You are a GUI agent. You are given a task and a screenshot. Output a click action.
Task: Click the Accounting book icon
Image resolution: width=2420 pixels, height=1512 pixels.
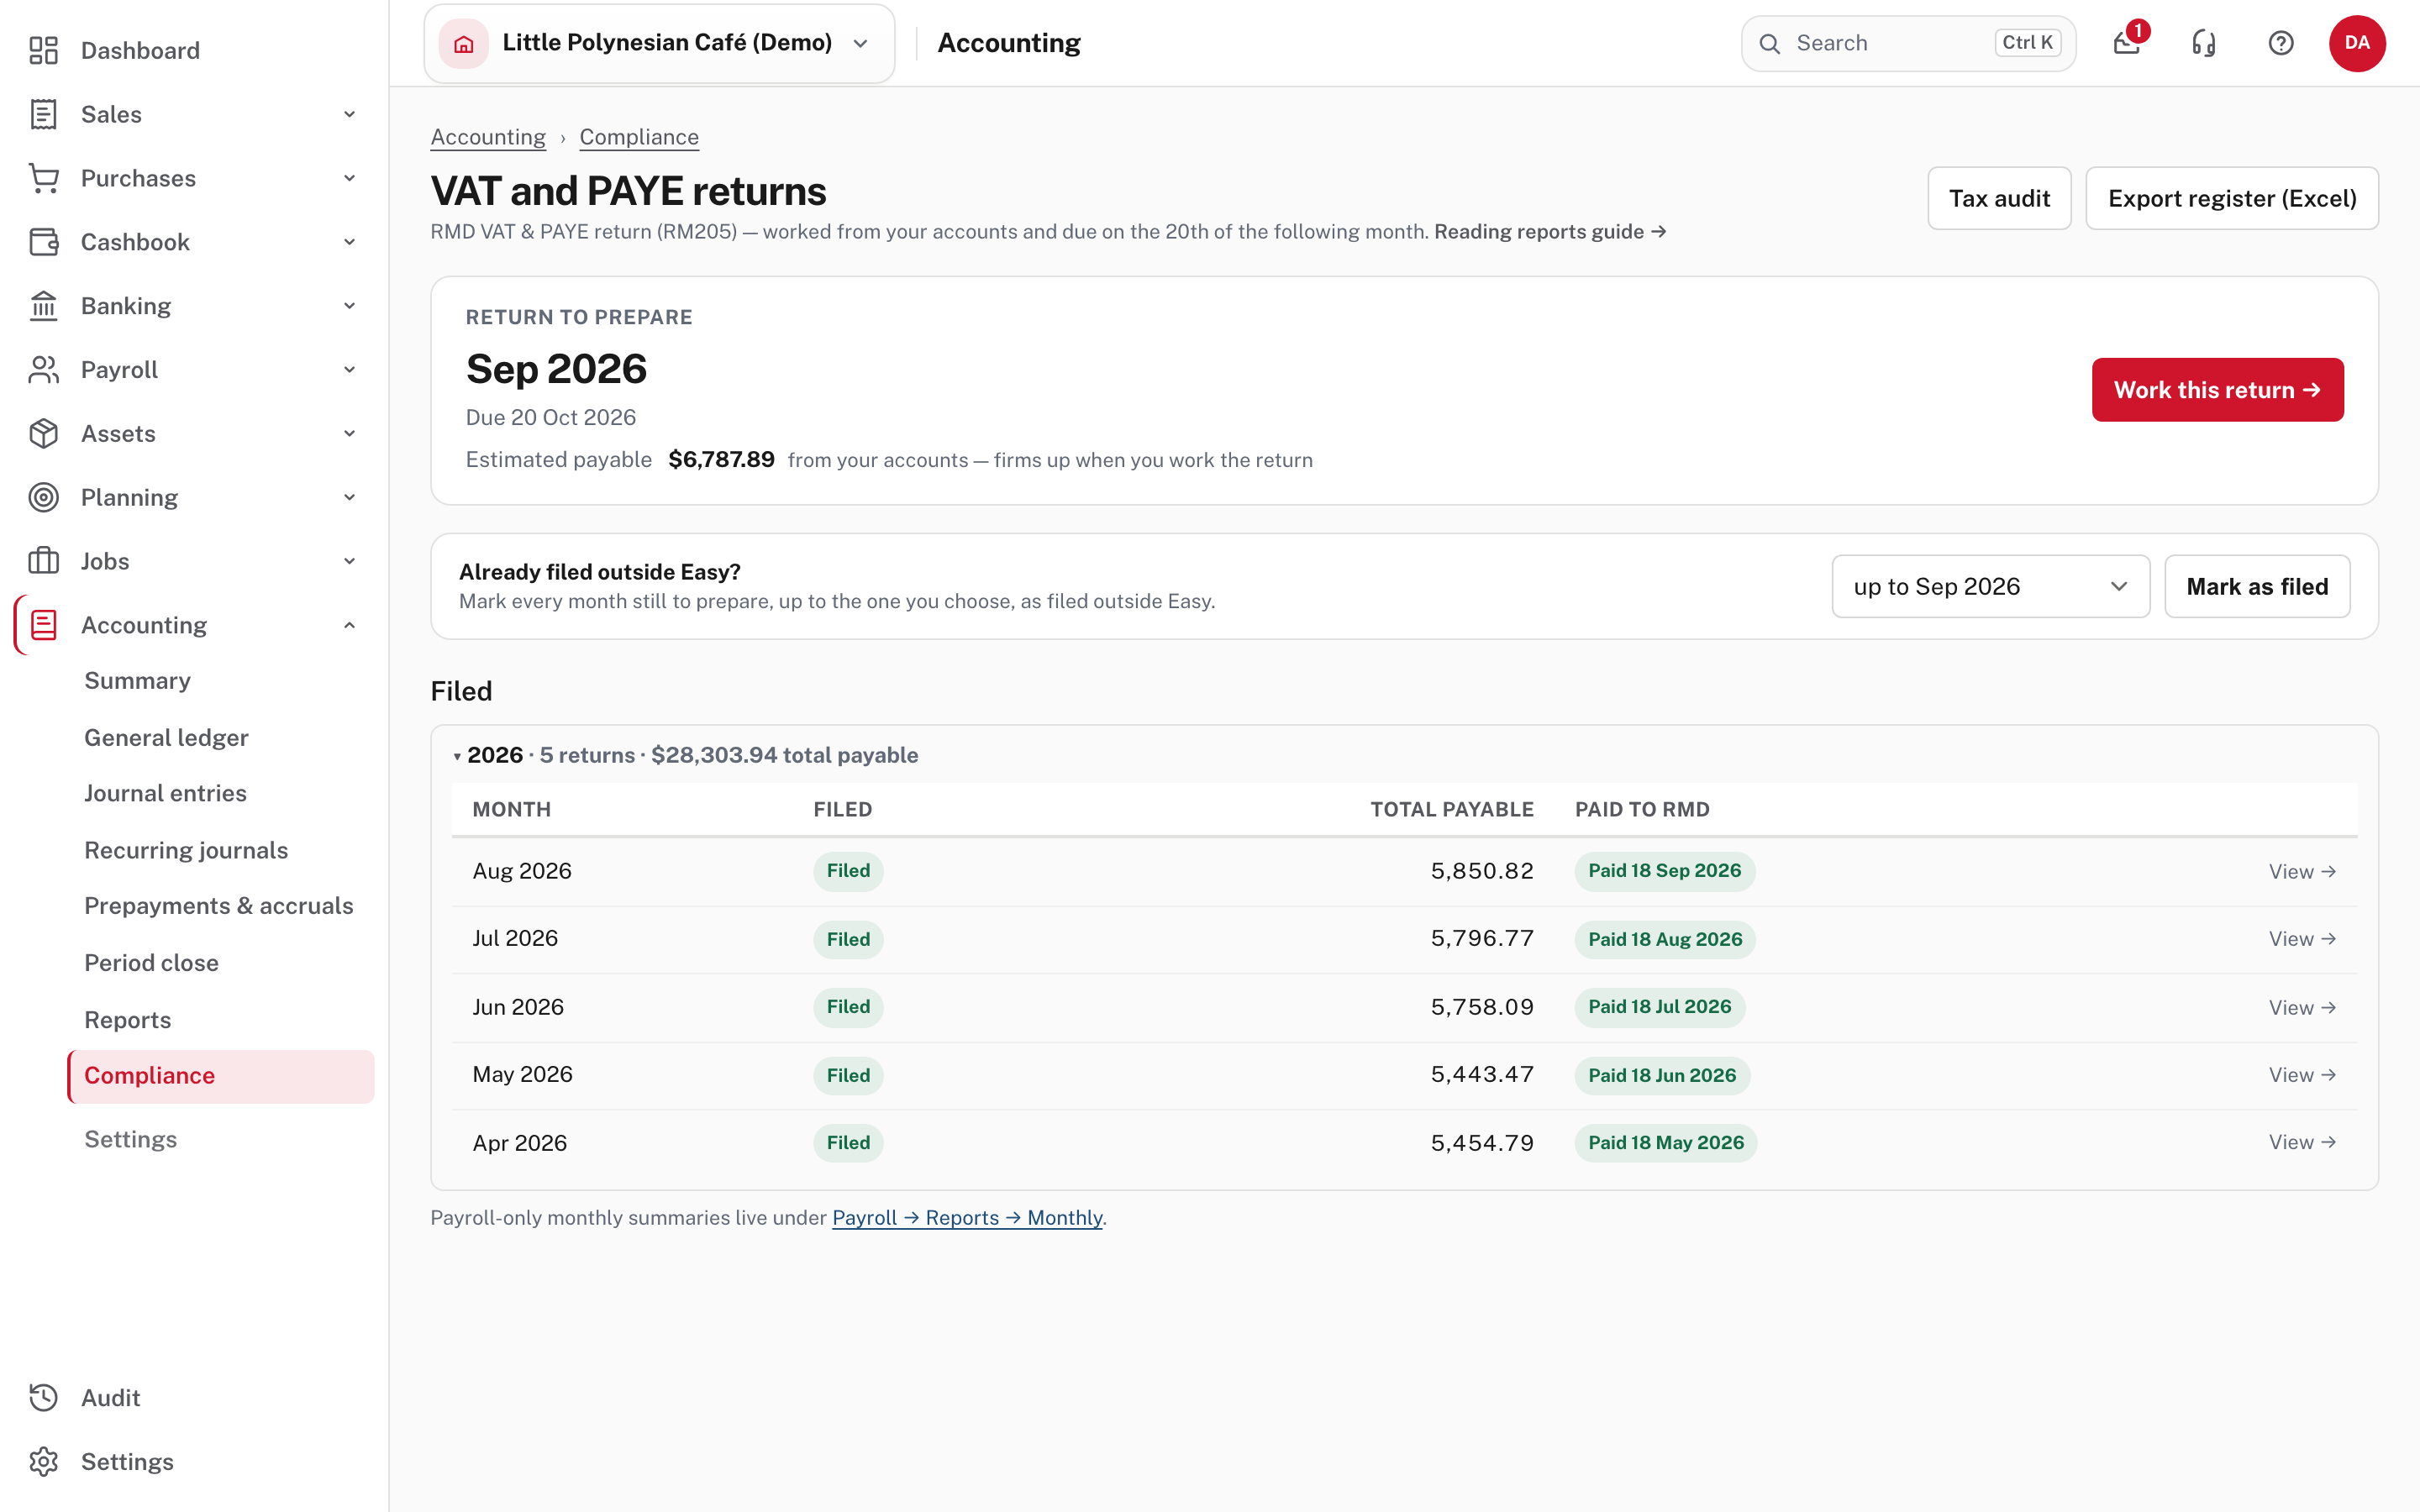coord(43,625)
